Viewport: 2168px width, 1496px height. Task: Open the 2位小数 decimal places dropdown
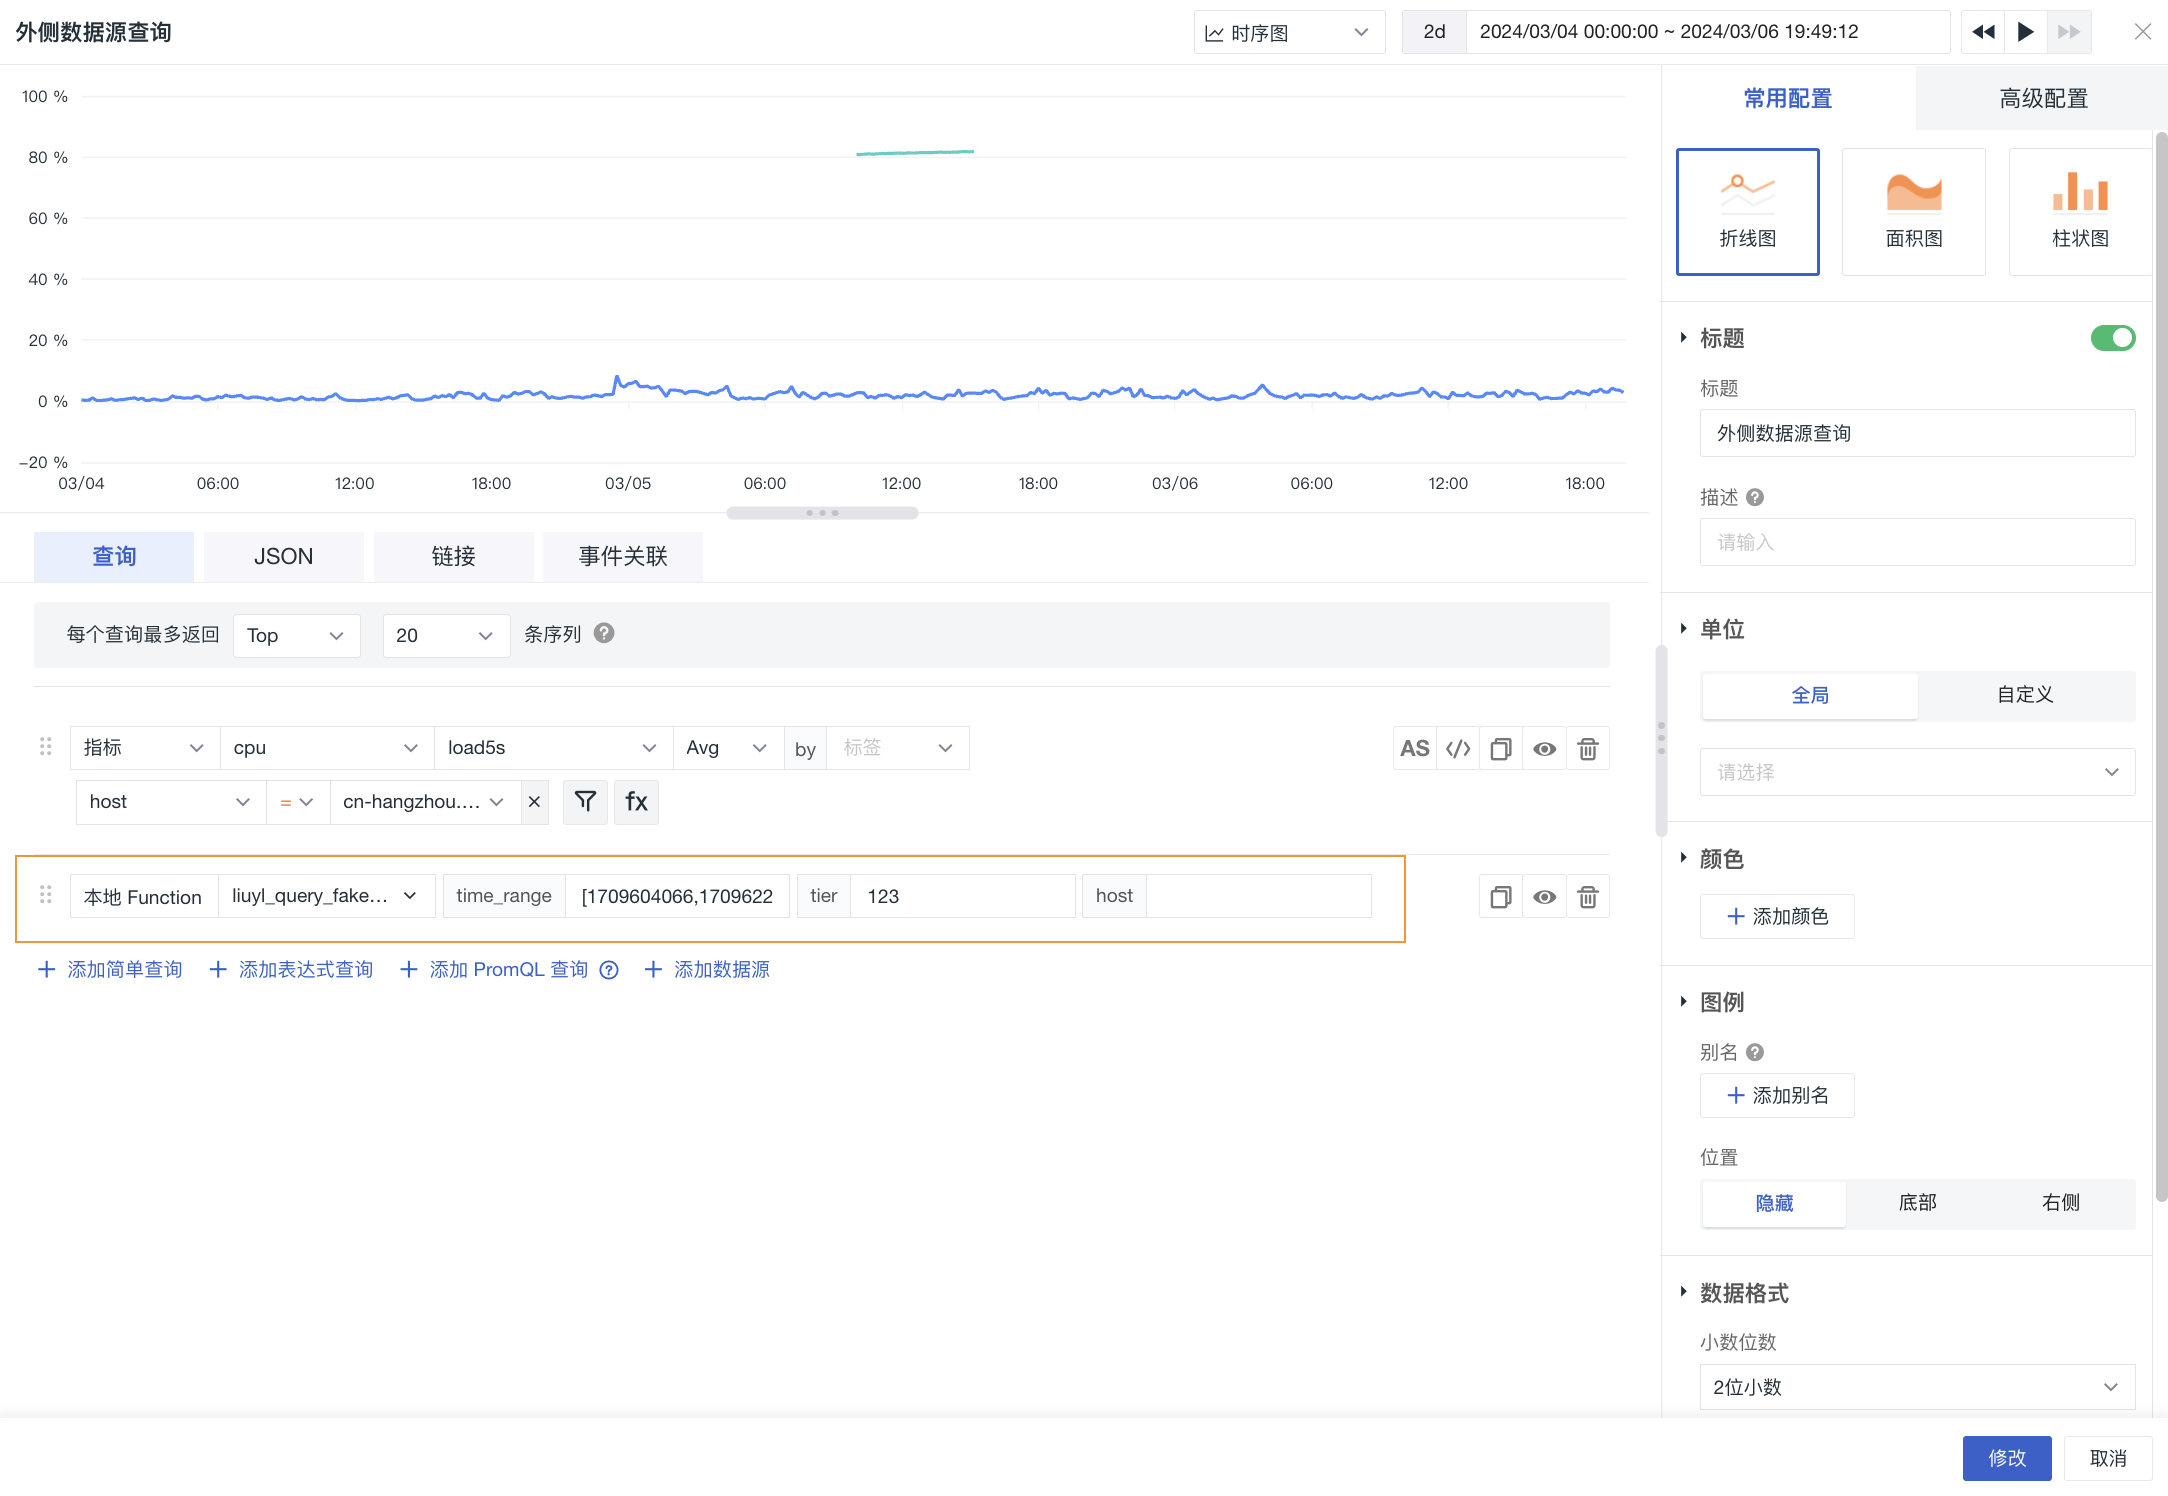pos(1917,1387)
